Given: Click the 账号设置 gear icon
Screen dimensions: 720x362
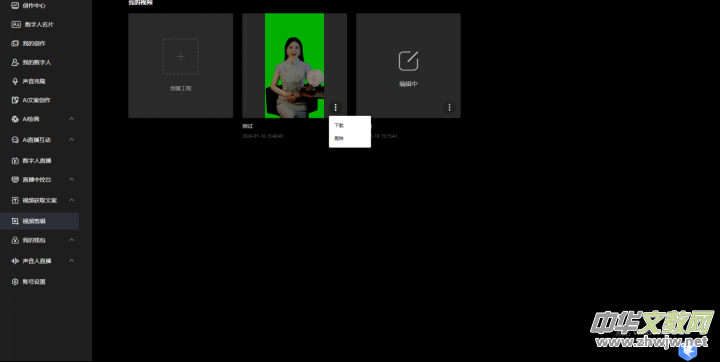Looking at the screenshot, I should 15,282.
